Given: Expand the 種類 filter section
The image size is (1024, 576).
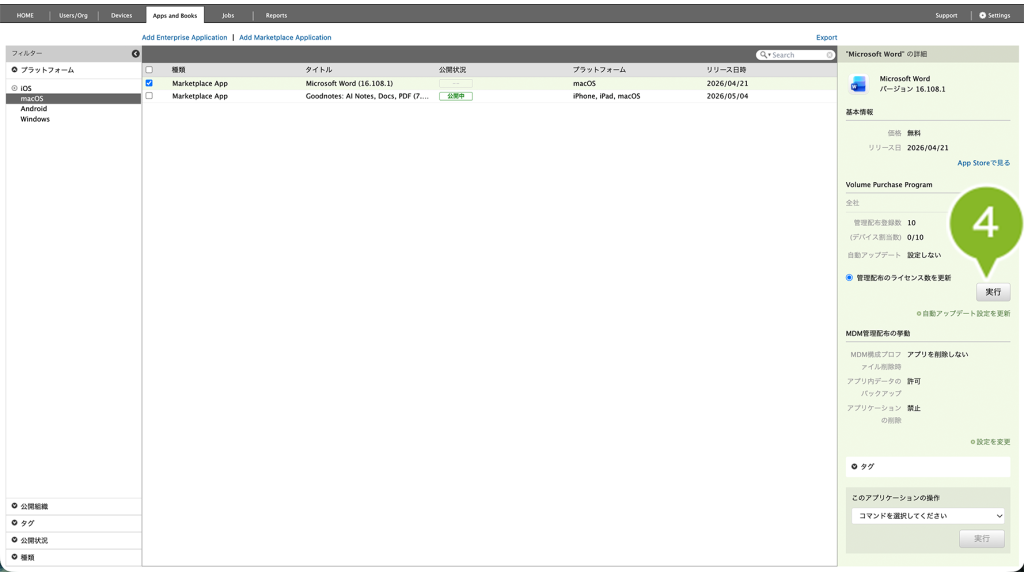Looking at the screenshot, I should click(14, 557).
